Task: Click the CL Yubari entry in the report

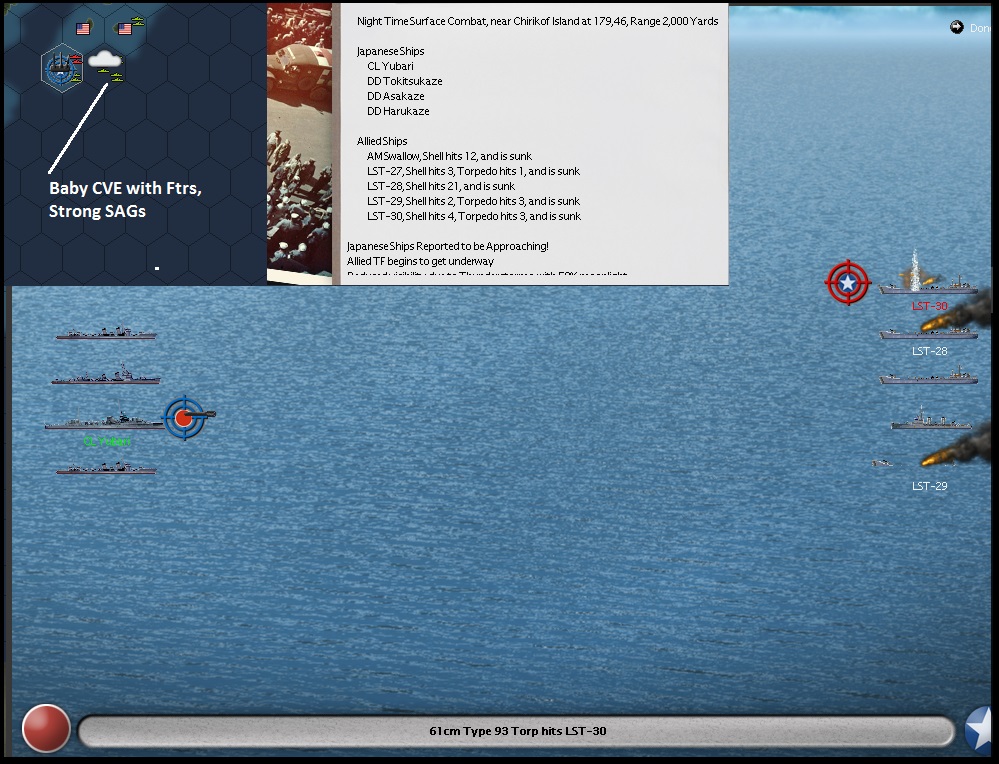Action: click(390, 66)
